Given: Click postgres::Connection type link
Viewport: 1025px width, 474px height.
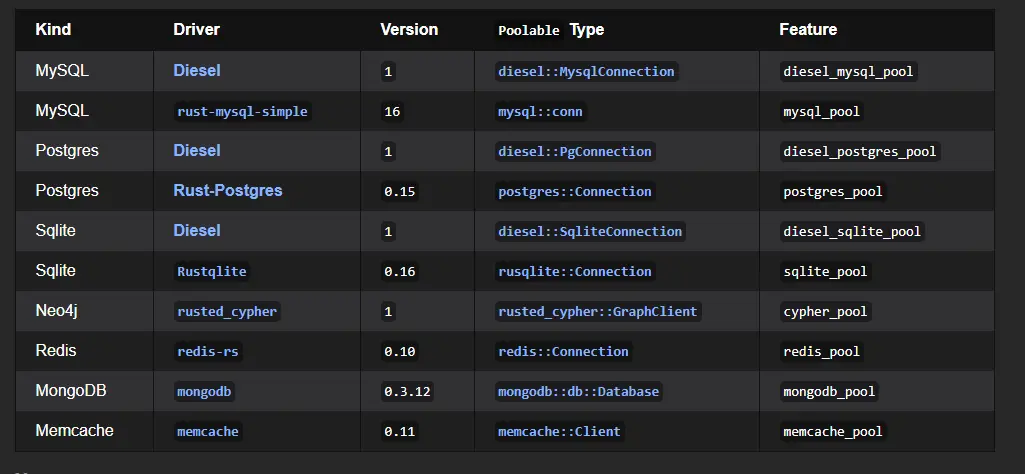Looking at the screenshot, I should pyautogui.click(x=575, y=192).
